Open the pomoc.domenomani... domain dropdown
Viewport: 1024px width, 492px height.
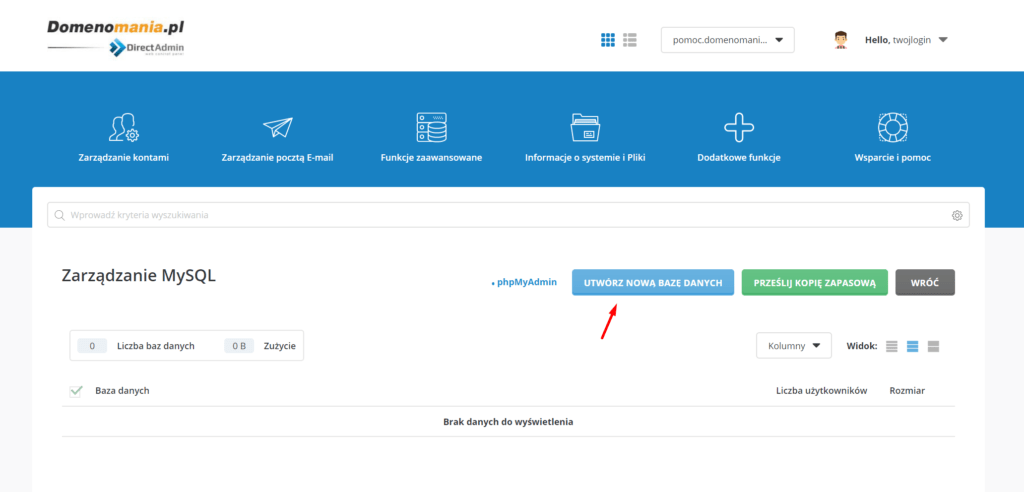728,40
